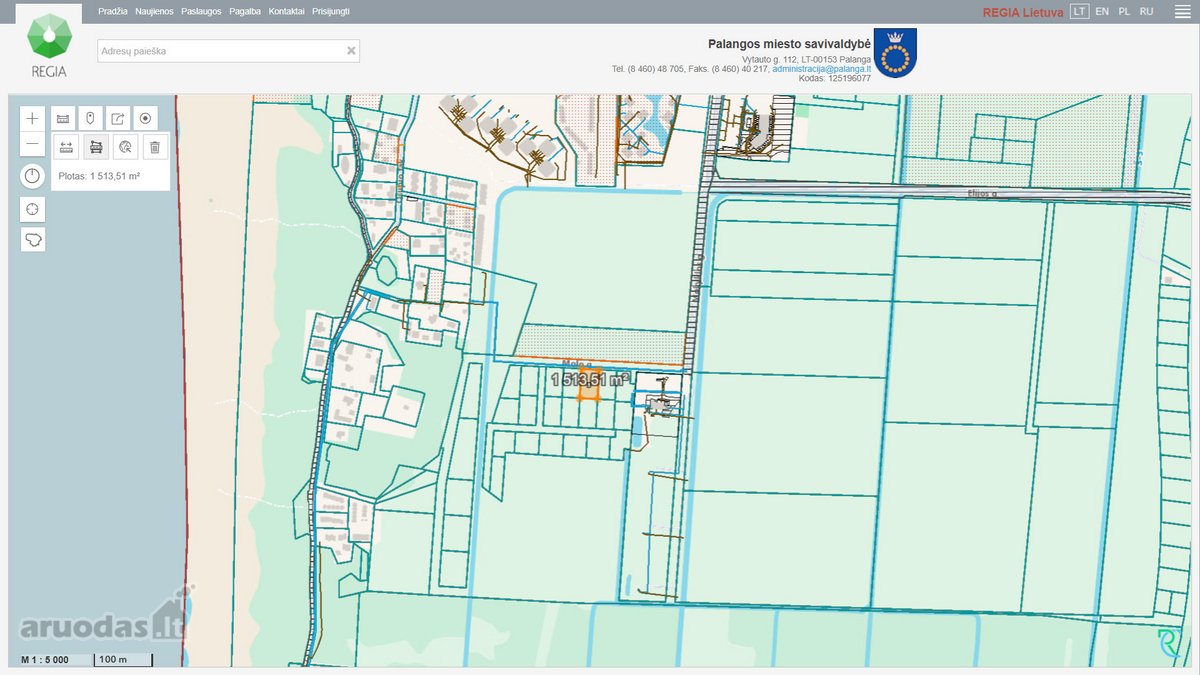
Task: Reset map rotation with compass button
Action: click(x=33, y=177)
